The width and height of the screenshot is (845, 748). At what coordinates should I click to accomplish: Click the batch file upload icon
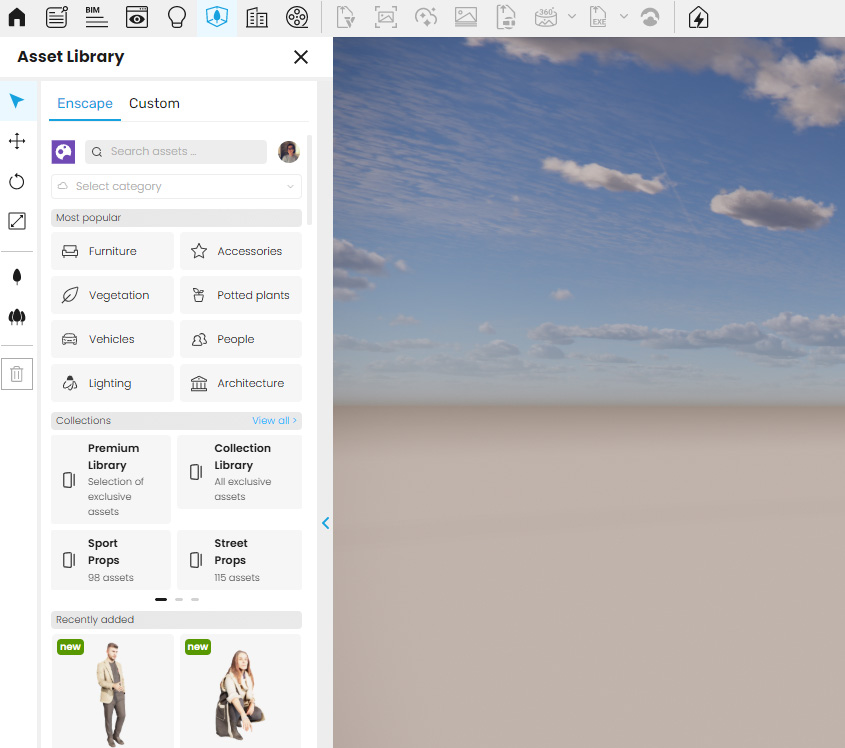pyautogui.click(x=505, y=17)
